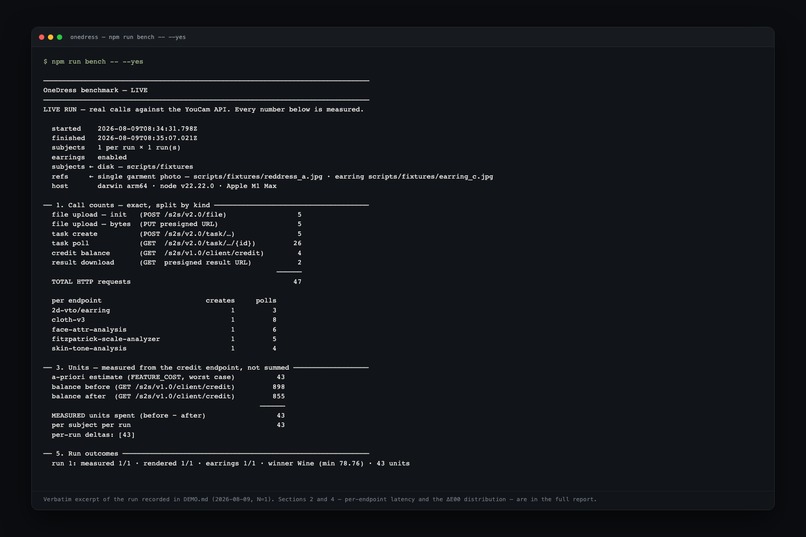
Task: Click the 'per endpoint' table header
Action: 77,301
